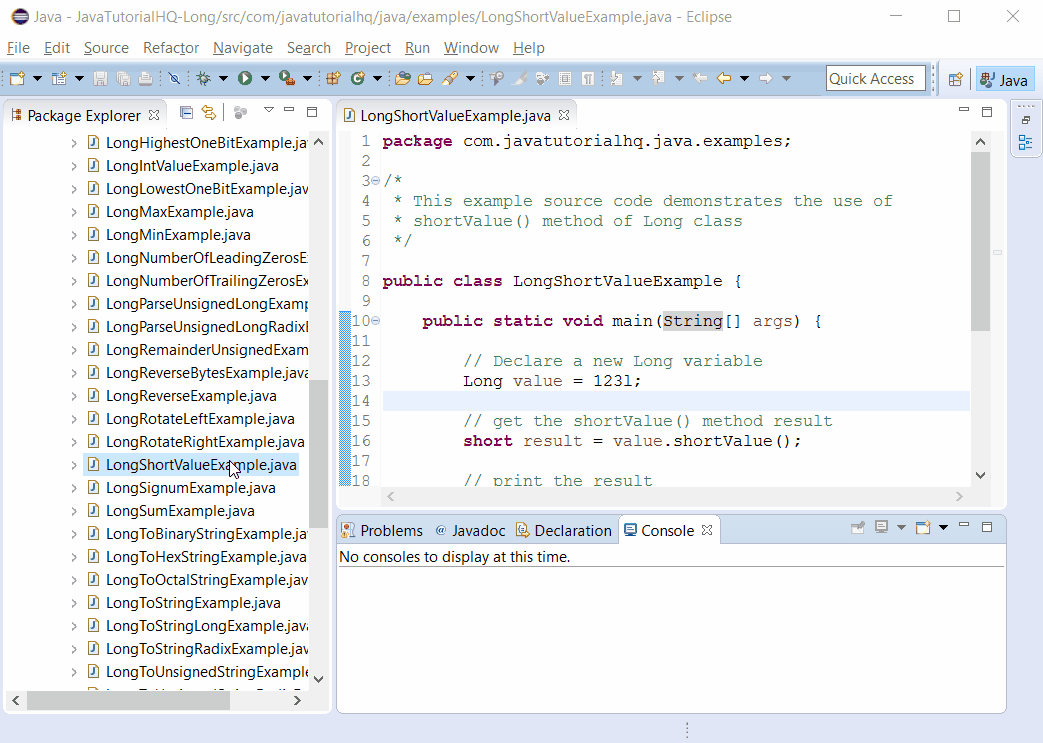Click the Display Selected Console icon

(x=881, y=527)
